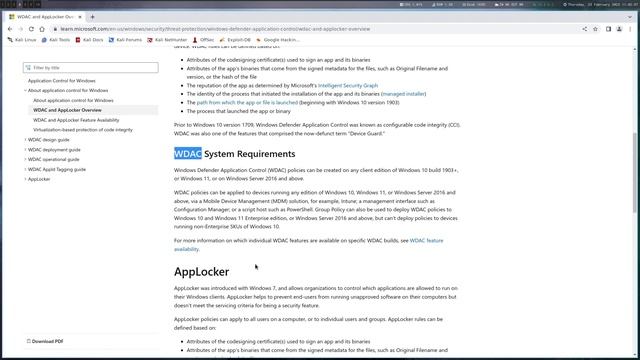Open Application Control for Windows in sidebar

tap(62, 81)
